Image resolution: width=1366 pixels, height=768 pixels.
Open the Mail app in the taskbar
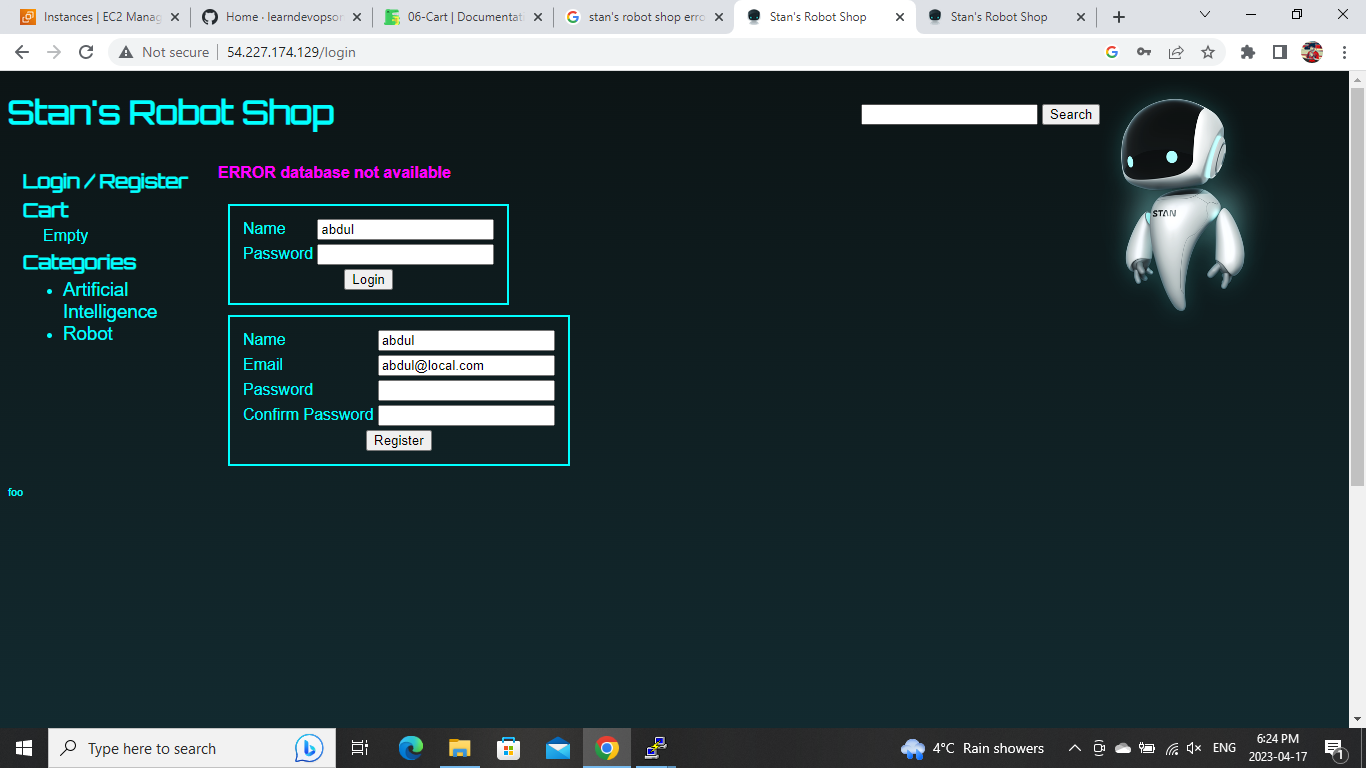coord(557,747)
